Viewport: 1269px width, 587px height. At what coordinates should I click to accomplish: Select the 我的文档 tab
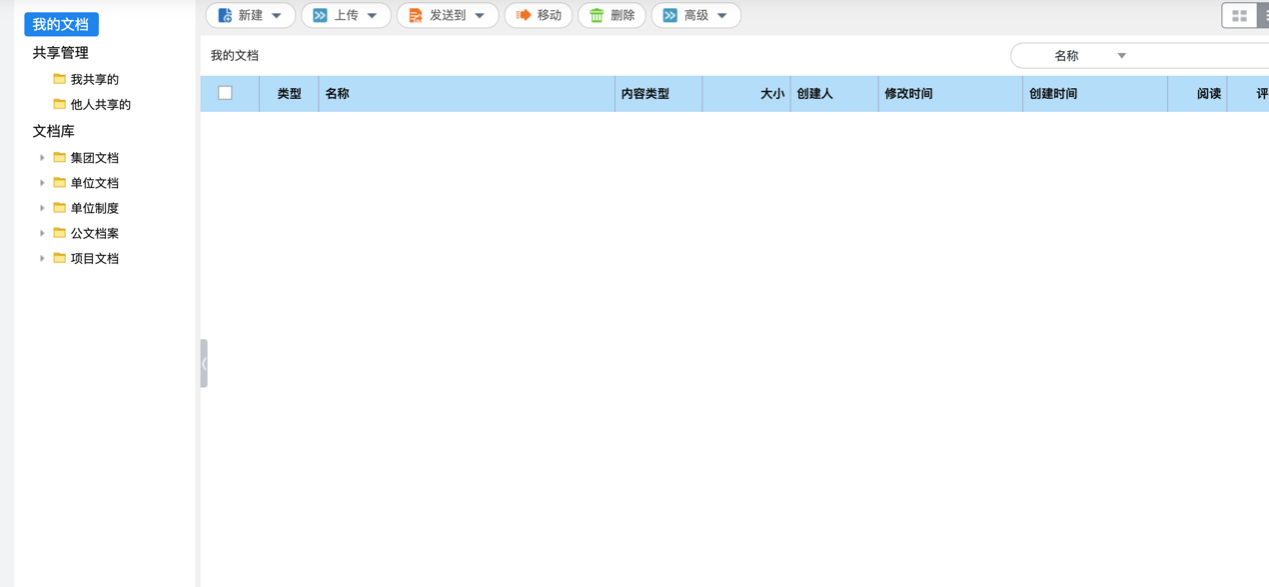pos(61,24)
